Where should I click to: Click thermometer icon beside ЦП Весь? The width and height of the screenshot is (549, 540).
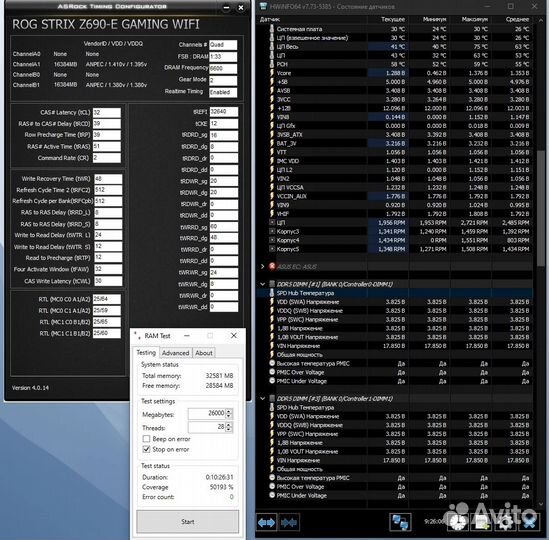point(272,46)
